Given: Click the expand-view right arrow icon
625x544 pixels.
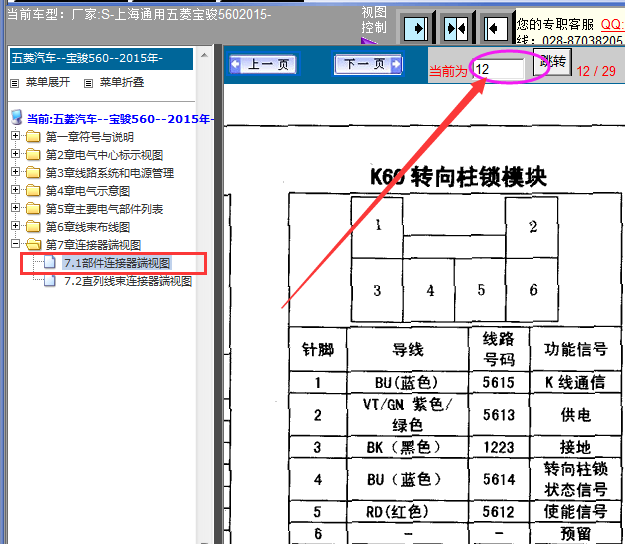Looking at the screenshot, I should tap(417, 28).
